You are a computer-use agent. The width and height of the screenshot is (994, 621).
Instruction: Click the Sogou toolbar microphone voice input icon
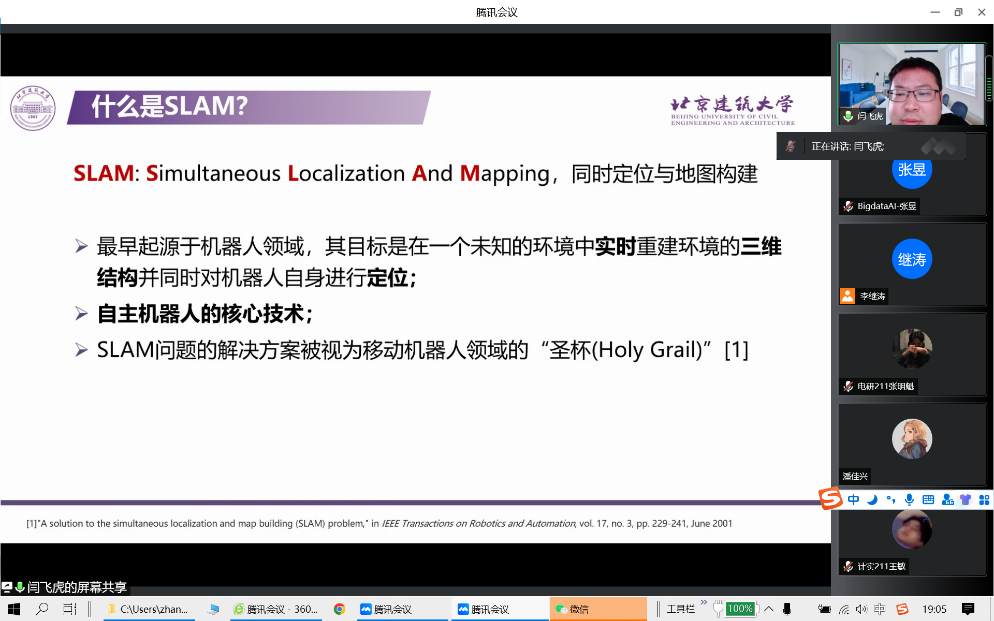(909, 499)
